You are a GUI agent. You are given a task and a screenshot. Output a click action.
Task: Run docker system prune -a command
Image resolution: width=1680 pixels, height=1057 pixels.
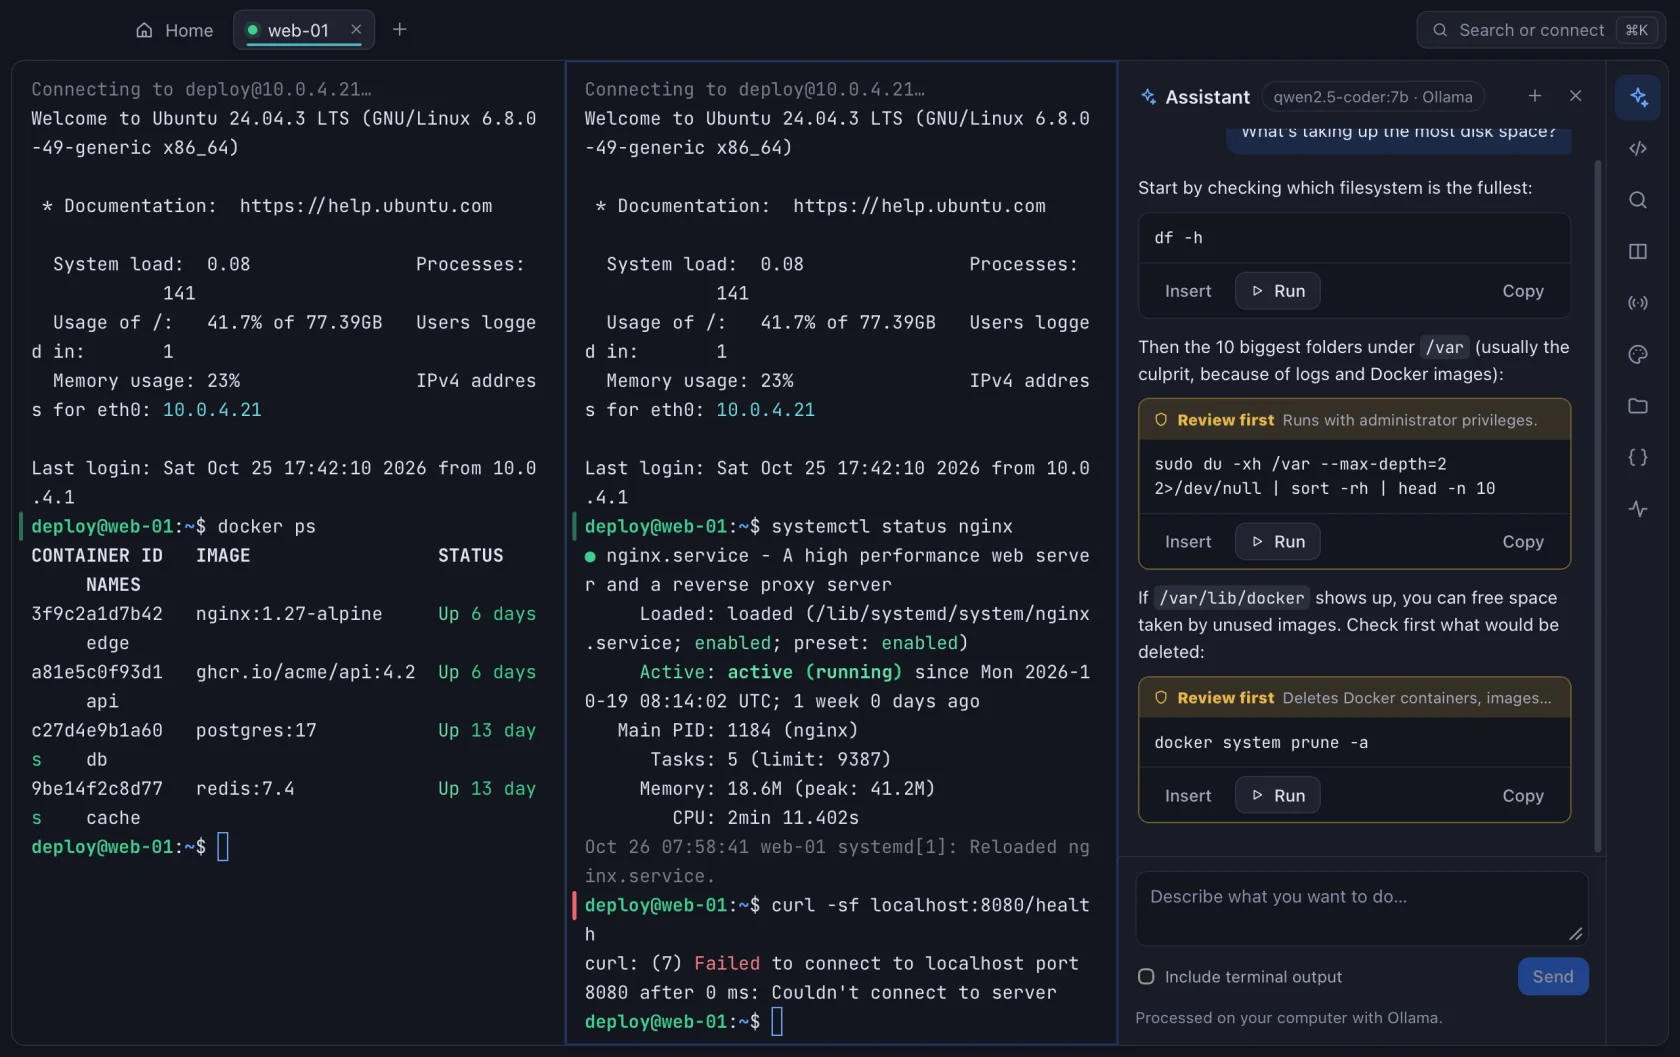click(x=1278, y=796)
